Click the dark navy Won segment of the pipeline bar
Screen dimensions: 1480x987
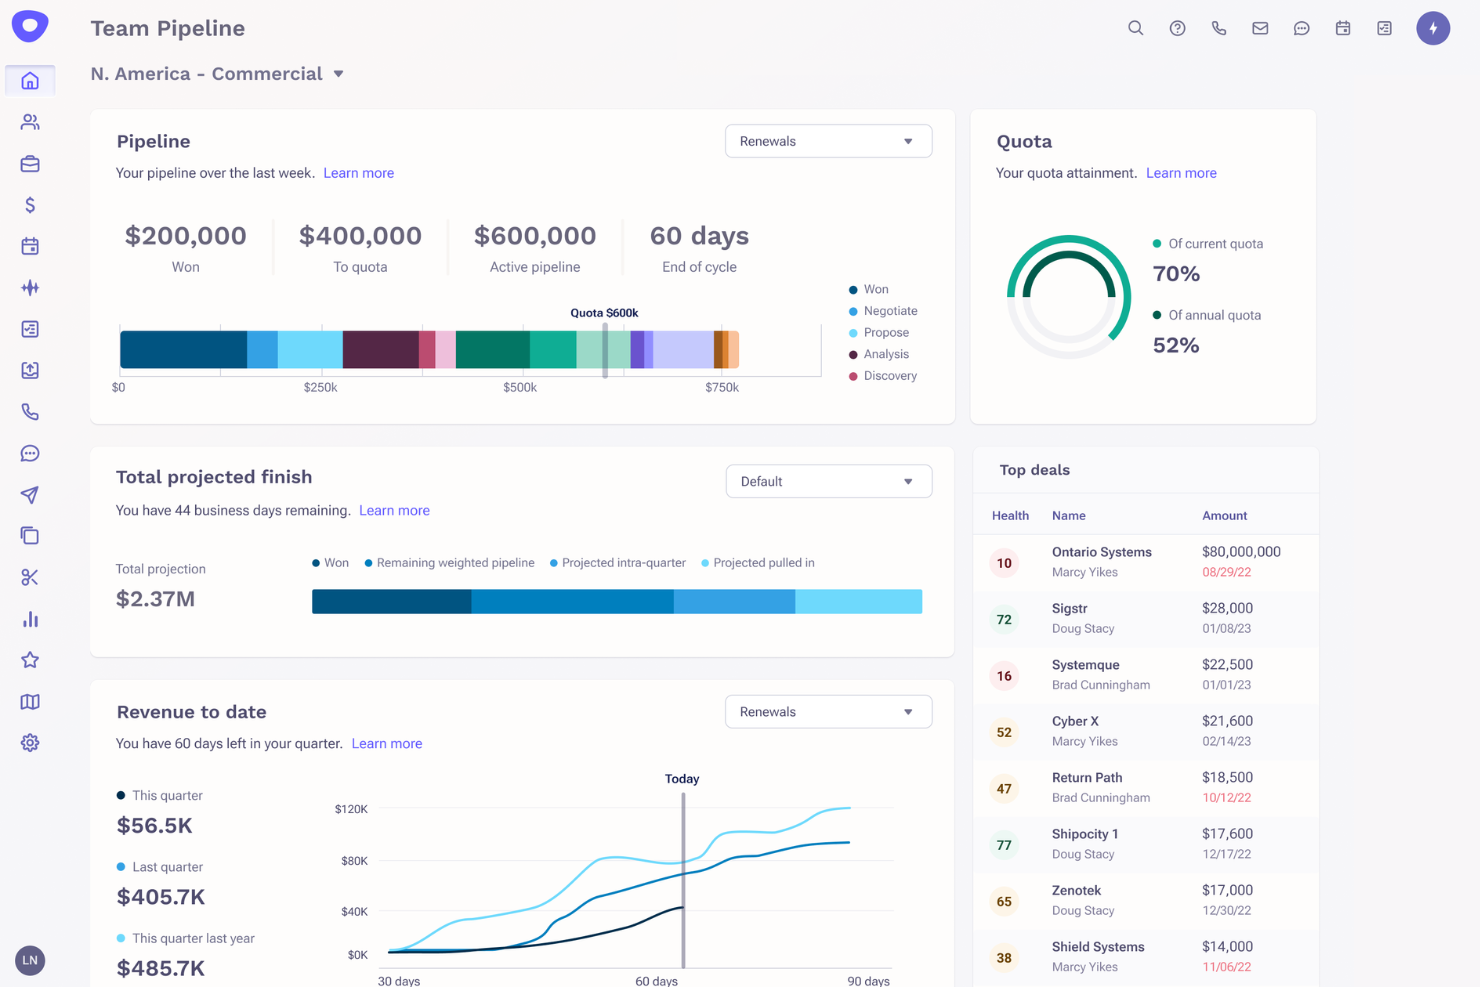183,350
